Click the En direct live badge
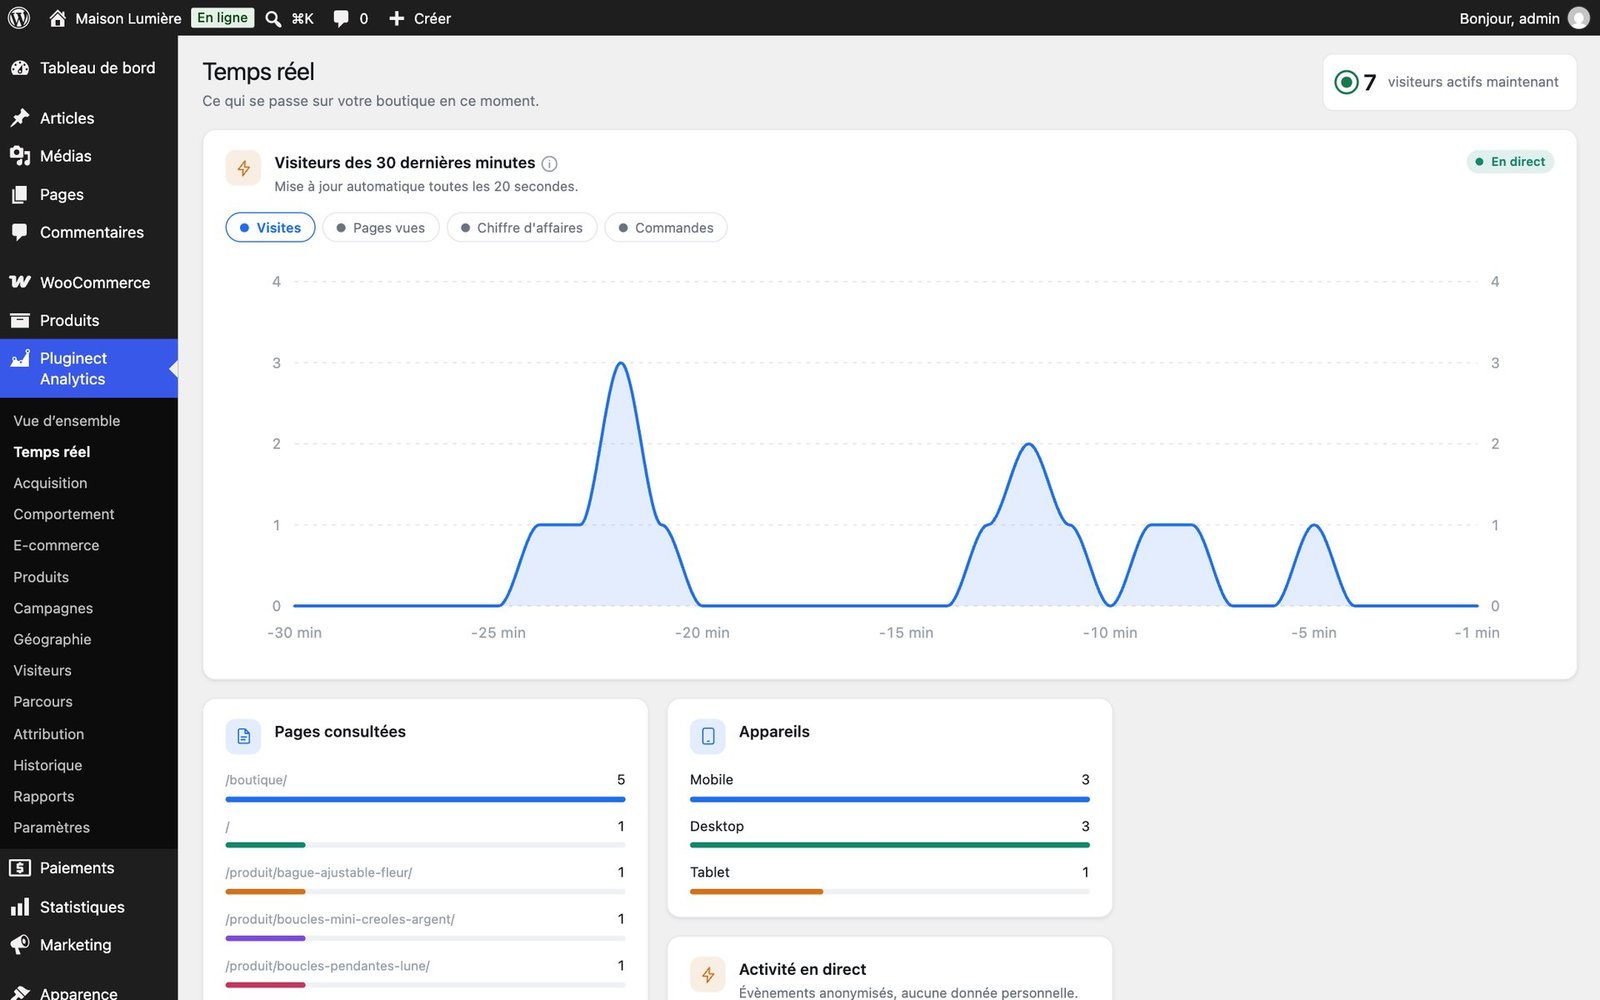This screenshot has height=1000, width=1600. click(x=1510, y=162)
